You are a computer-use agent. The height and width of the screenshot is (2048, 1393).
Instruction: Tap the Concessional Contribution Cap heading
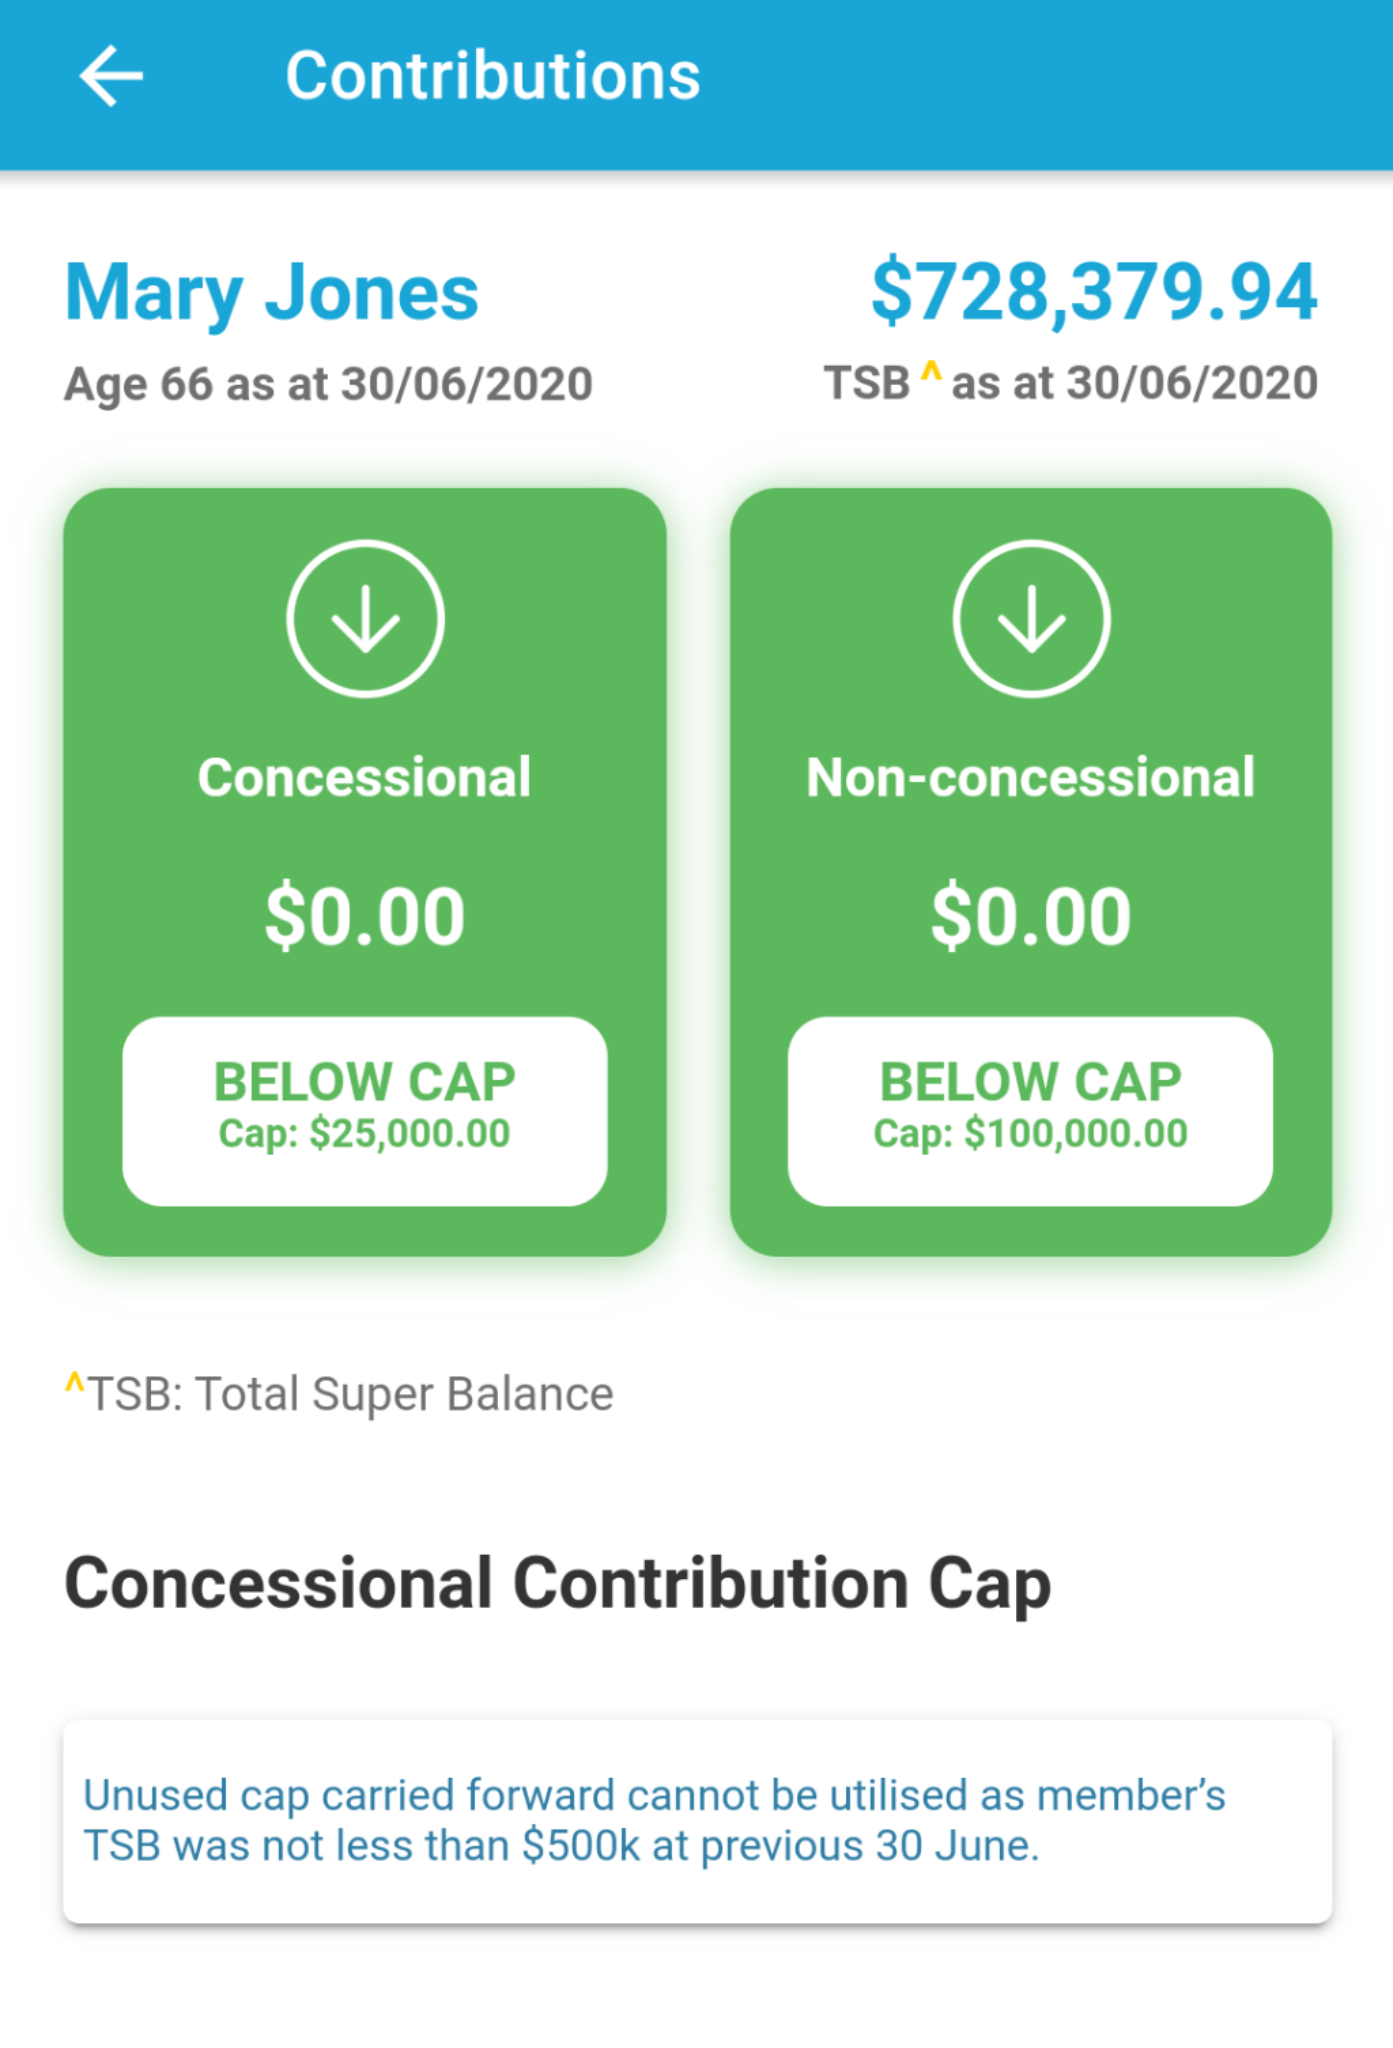click(x=557, y=1584)
